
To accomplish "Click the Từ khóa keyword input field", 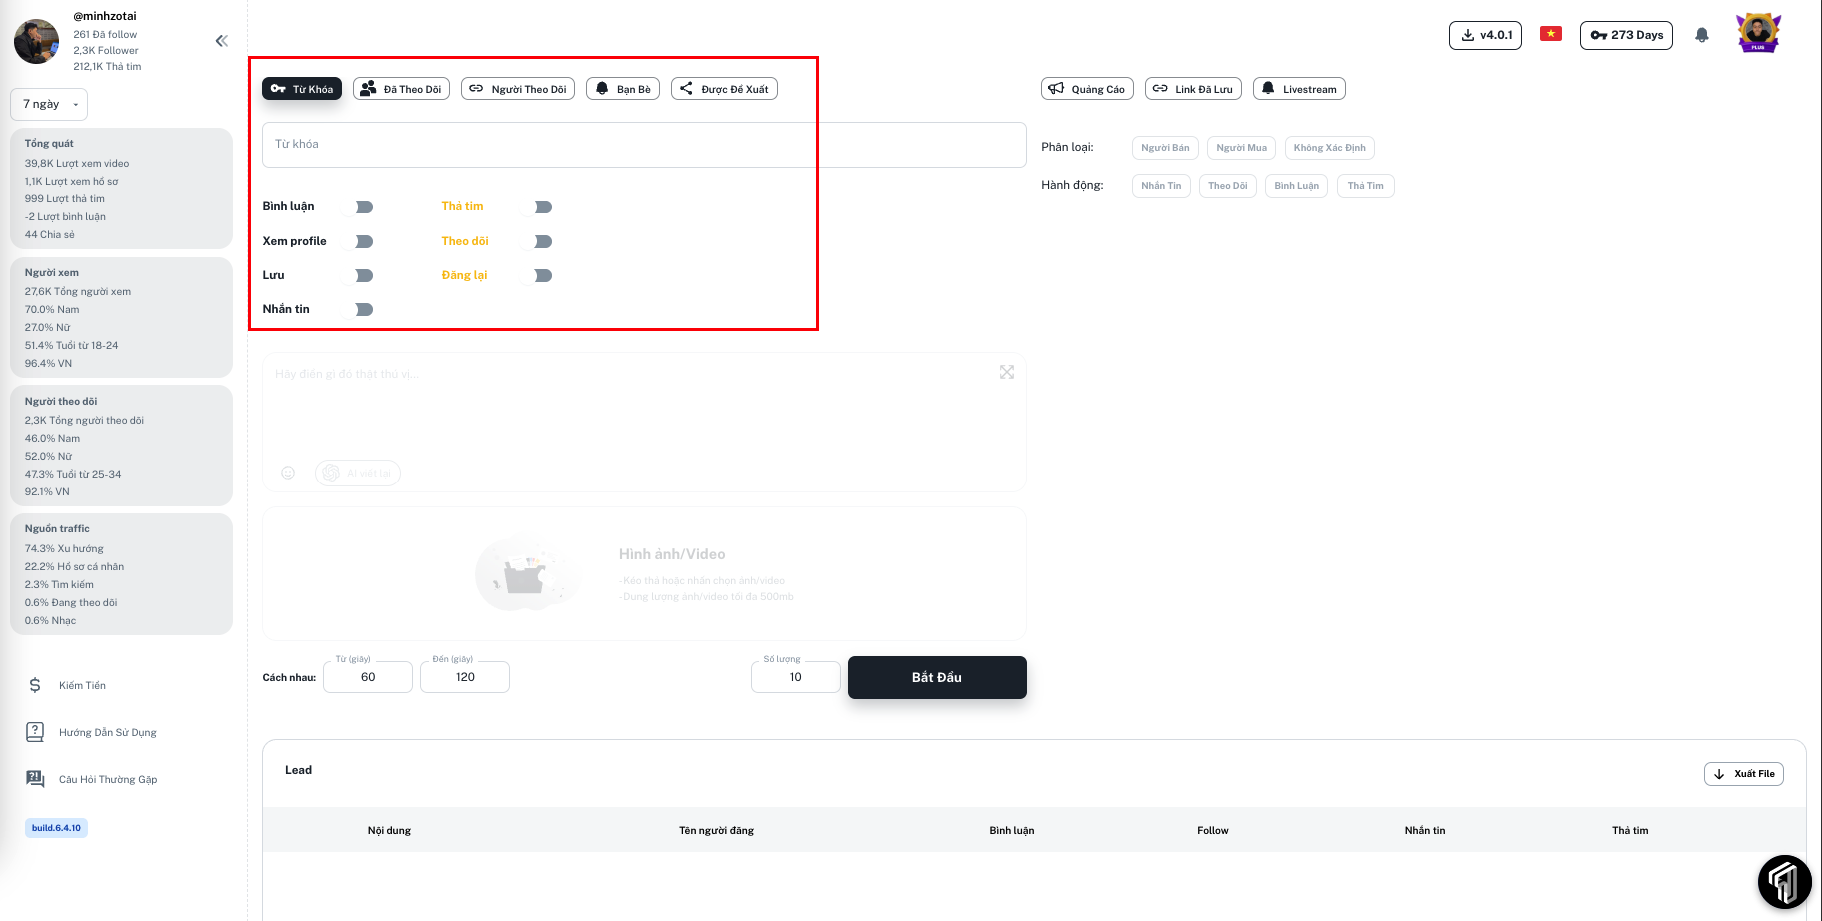I will 644,145.
